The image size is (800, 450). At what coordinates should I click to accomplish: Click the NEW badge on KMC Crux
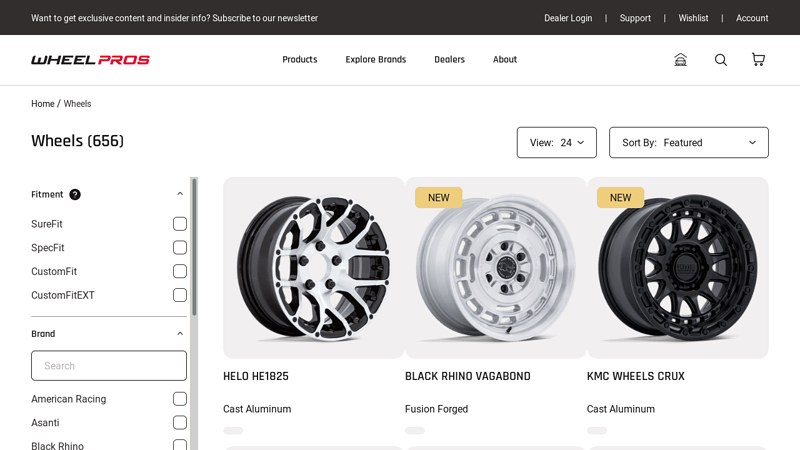620,197
